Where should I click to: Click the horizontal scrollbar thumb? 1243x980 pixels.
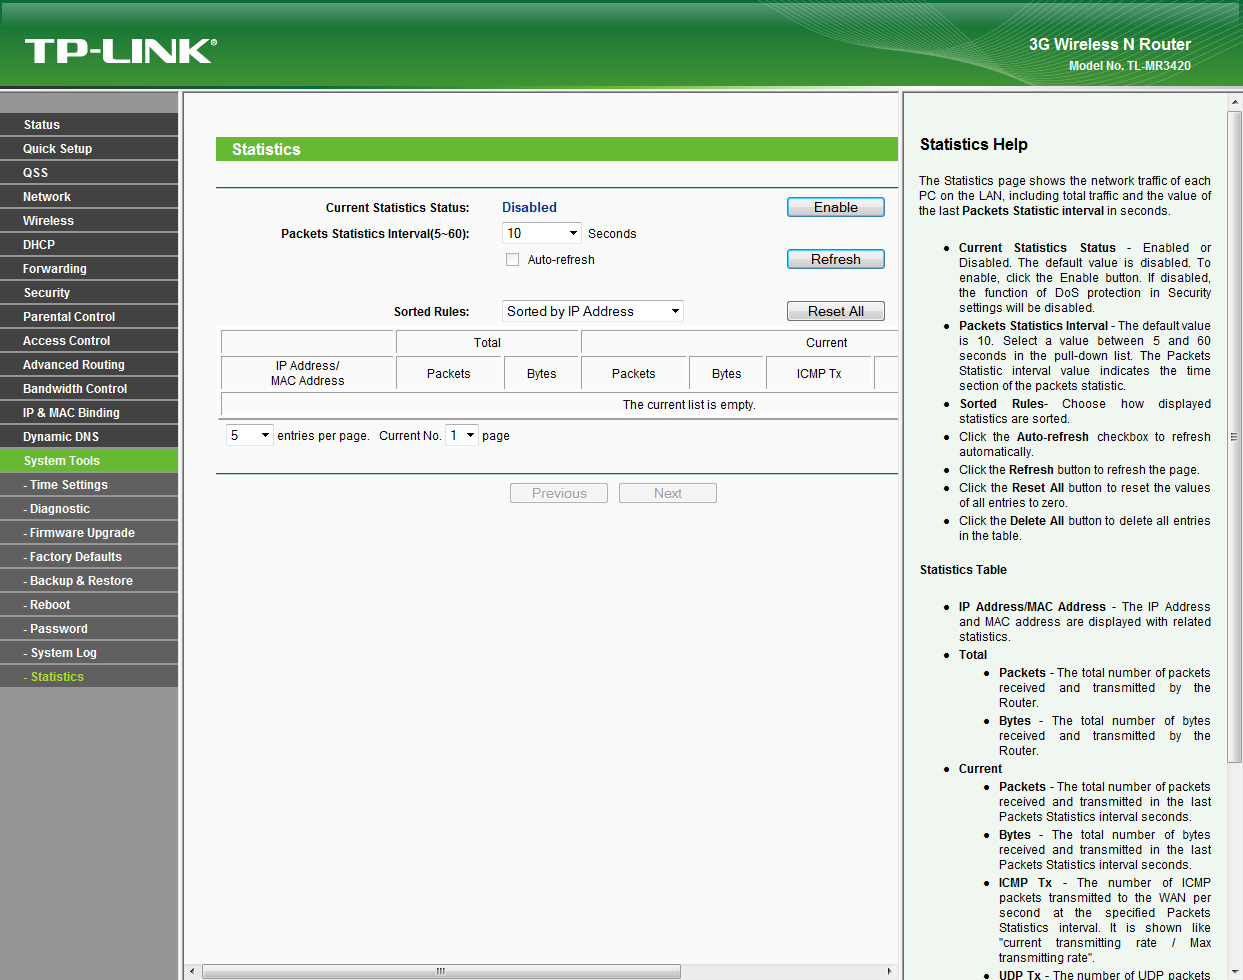point(441,971)
